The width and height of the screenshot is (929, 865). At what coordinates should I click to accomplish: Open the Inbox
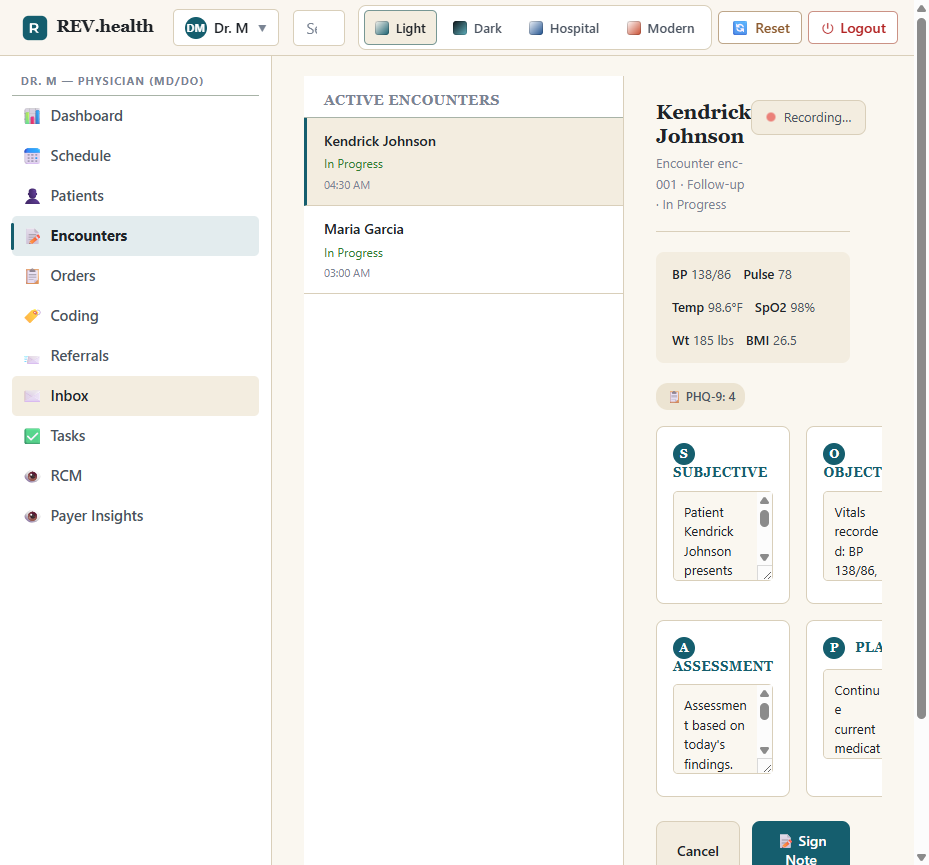[x=135, y=396]
